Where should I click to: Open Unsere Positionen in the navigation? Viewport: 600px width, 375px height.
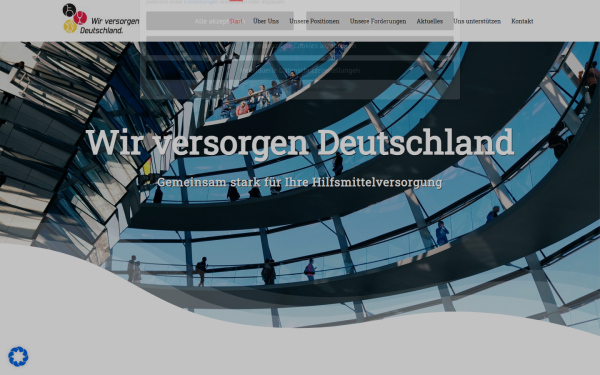(x=314, y=21)
